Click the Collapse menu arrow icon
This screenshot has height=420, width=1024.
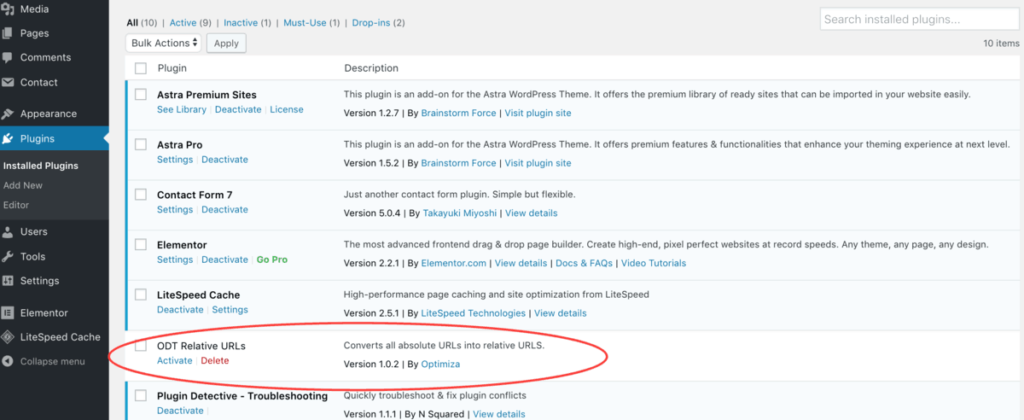(7, 361)
